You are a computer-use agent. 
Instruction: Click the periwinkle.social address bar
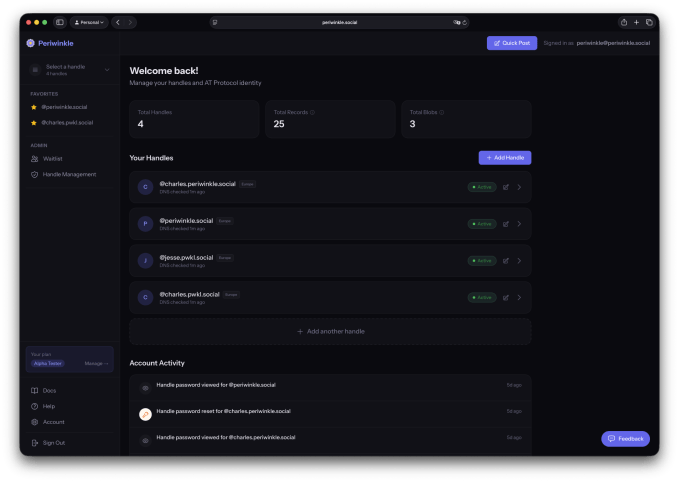pyautogui.click(x=340, y=22)
